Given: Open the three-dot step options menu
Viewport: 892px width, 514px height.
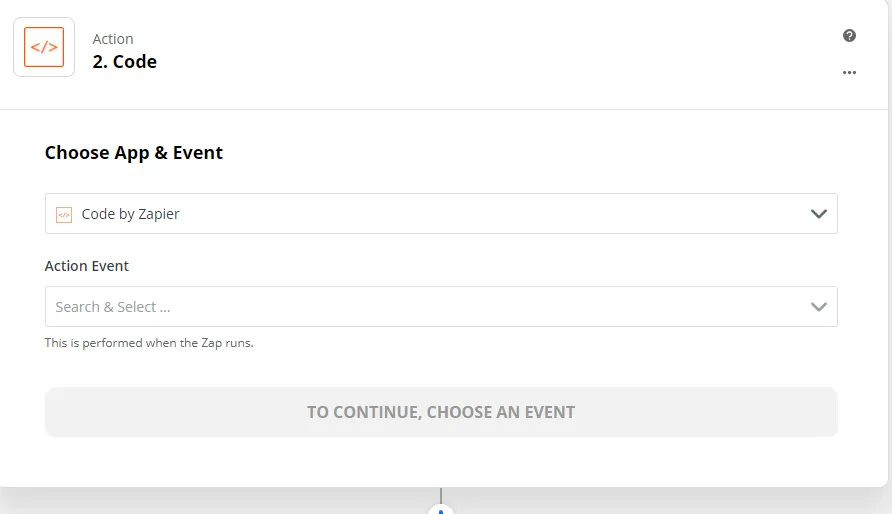Looking at the screenshot, I should (x=849, y=73).
